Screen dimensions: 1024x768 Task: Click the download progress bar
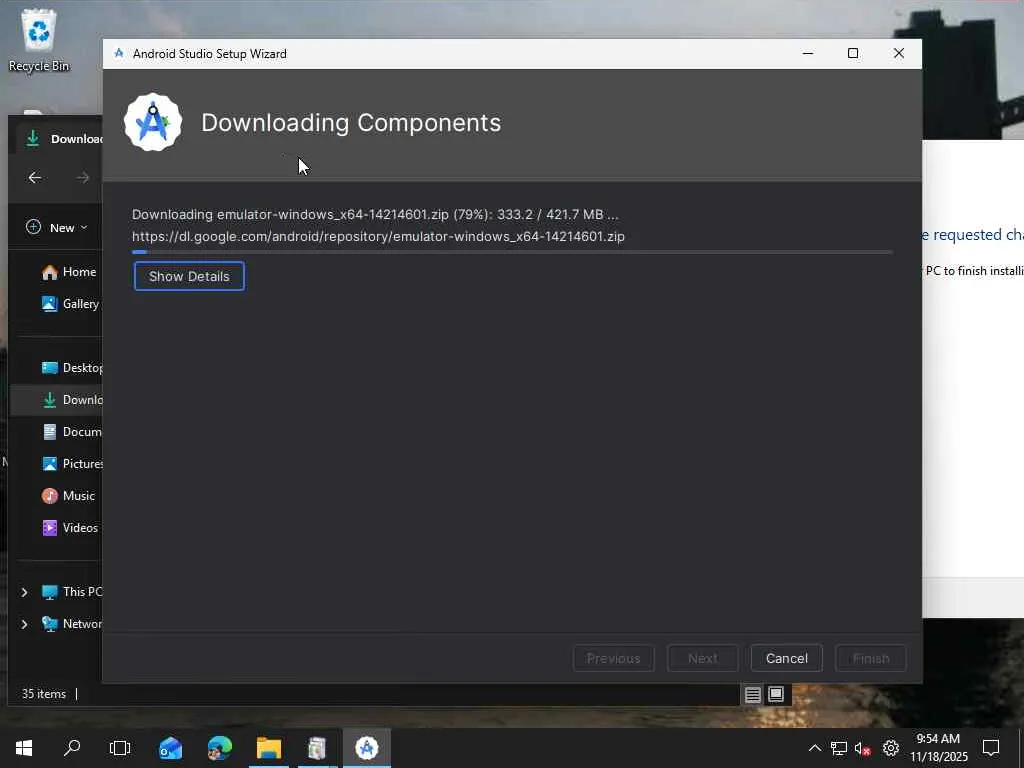click(512, 252)
